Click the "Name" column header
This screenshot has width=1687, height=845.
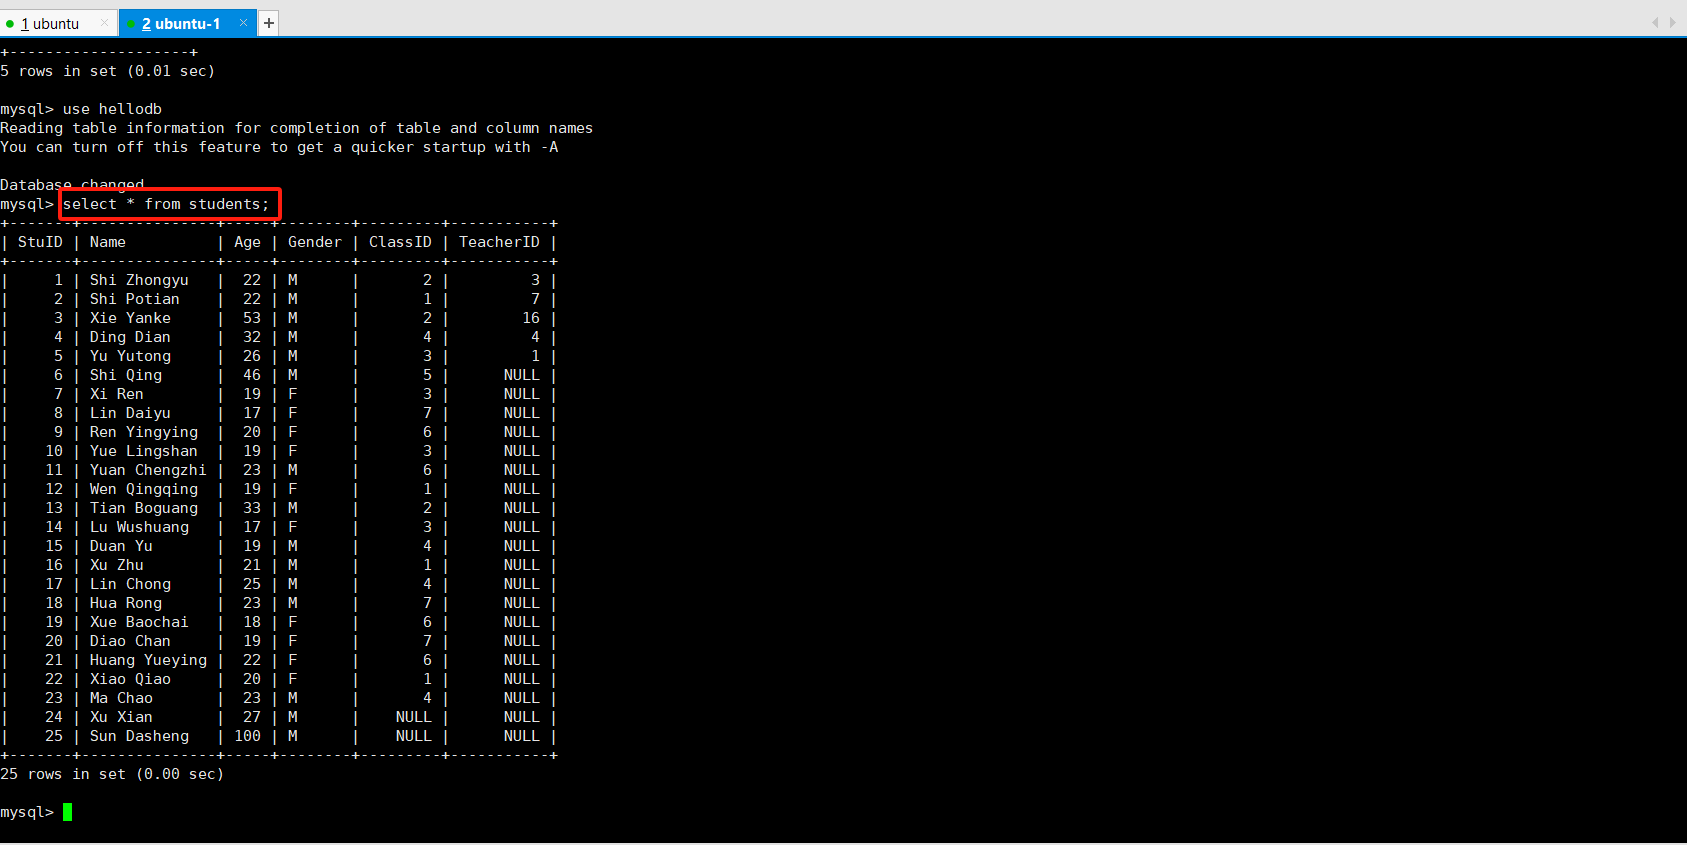tap(108, 242)
